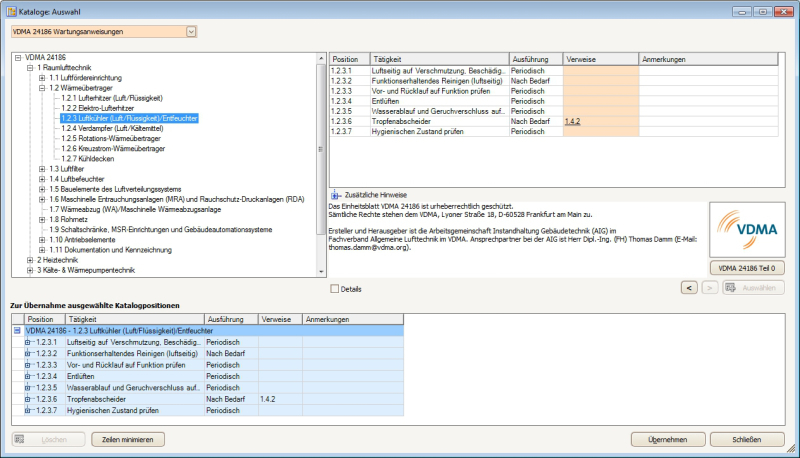
Task: Expand 3 Kälte- & Wärmepumpentechnik node
Action: click(30, 270)
